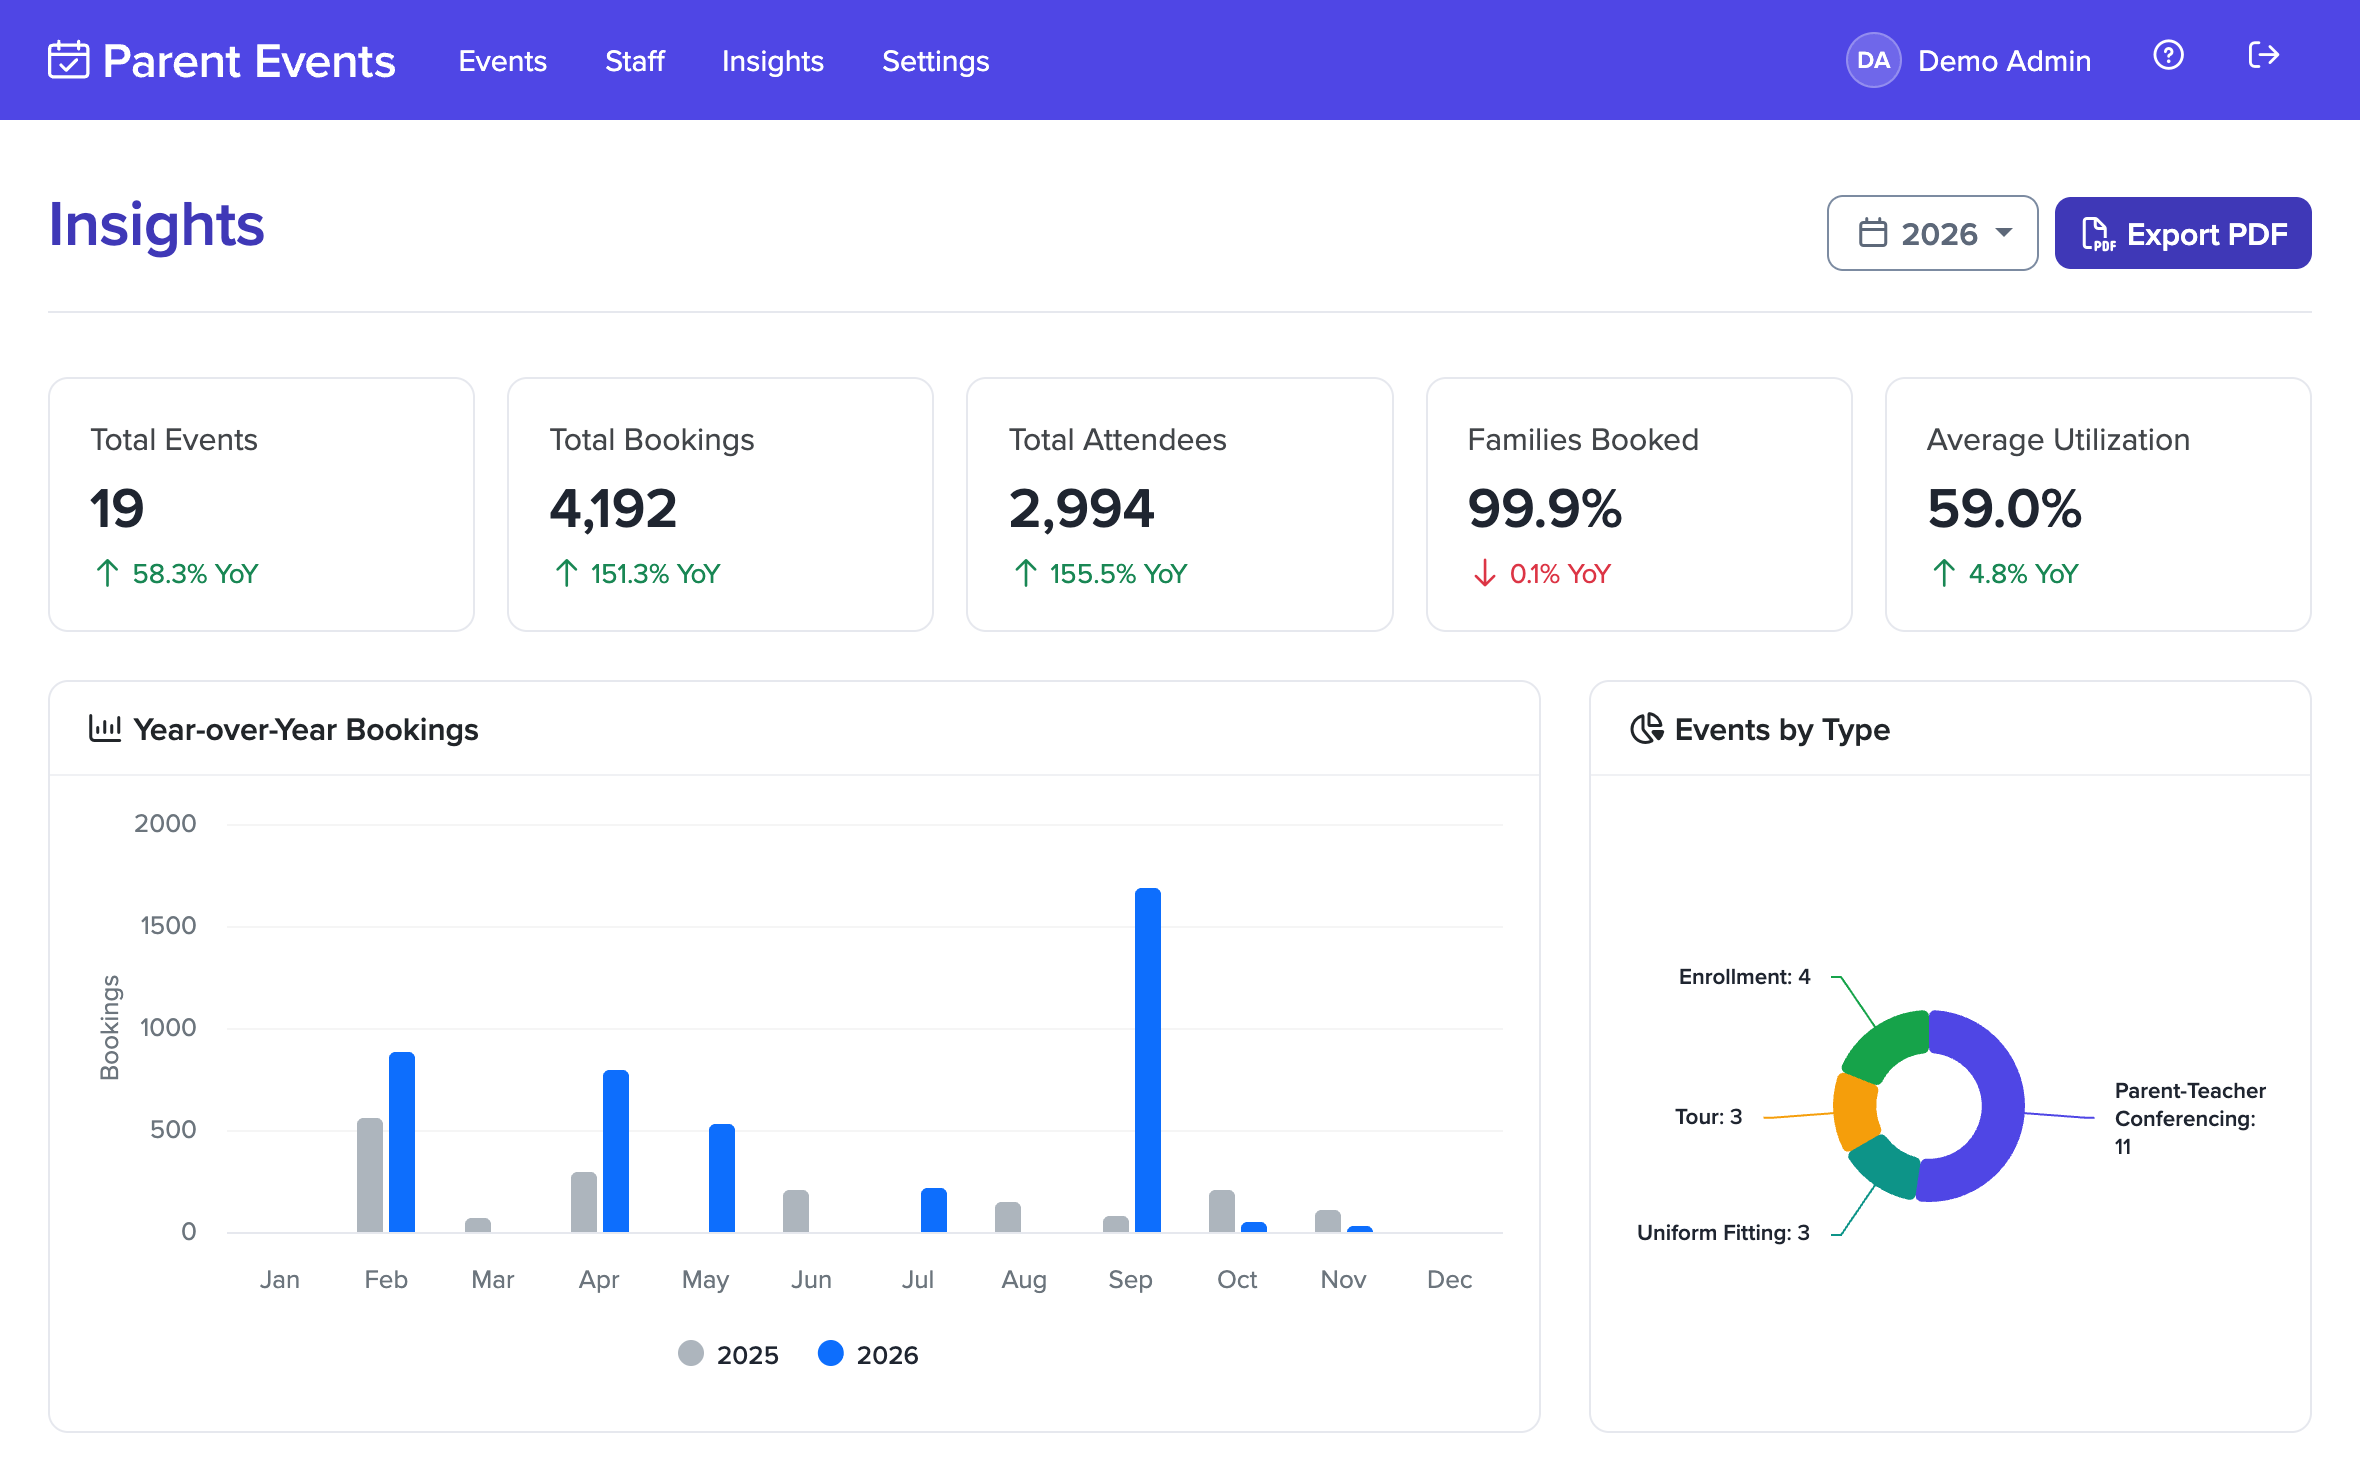Click the down arrow beside 0.1% YoY
Screen dimensions: 2360x1460
click(x=1485, y=573)
